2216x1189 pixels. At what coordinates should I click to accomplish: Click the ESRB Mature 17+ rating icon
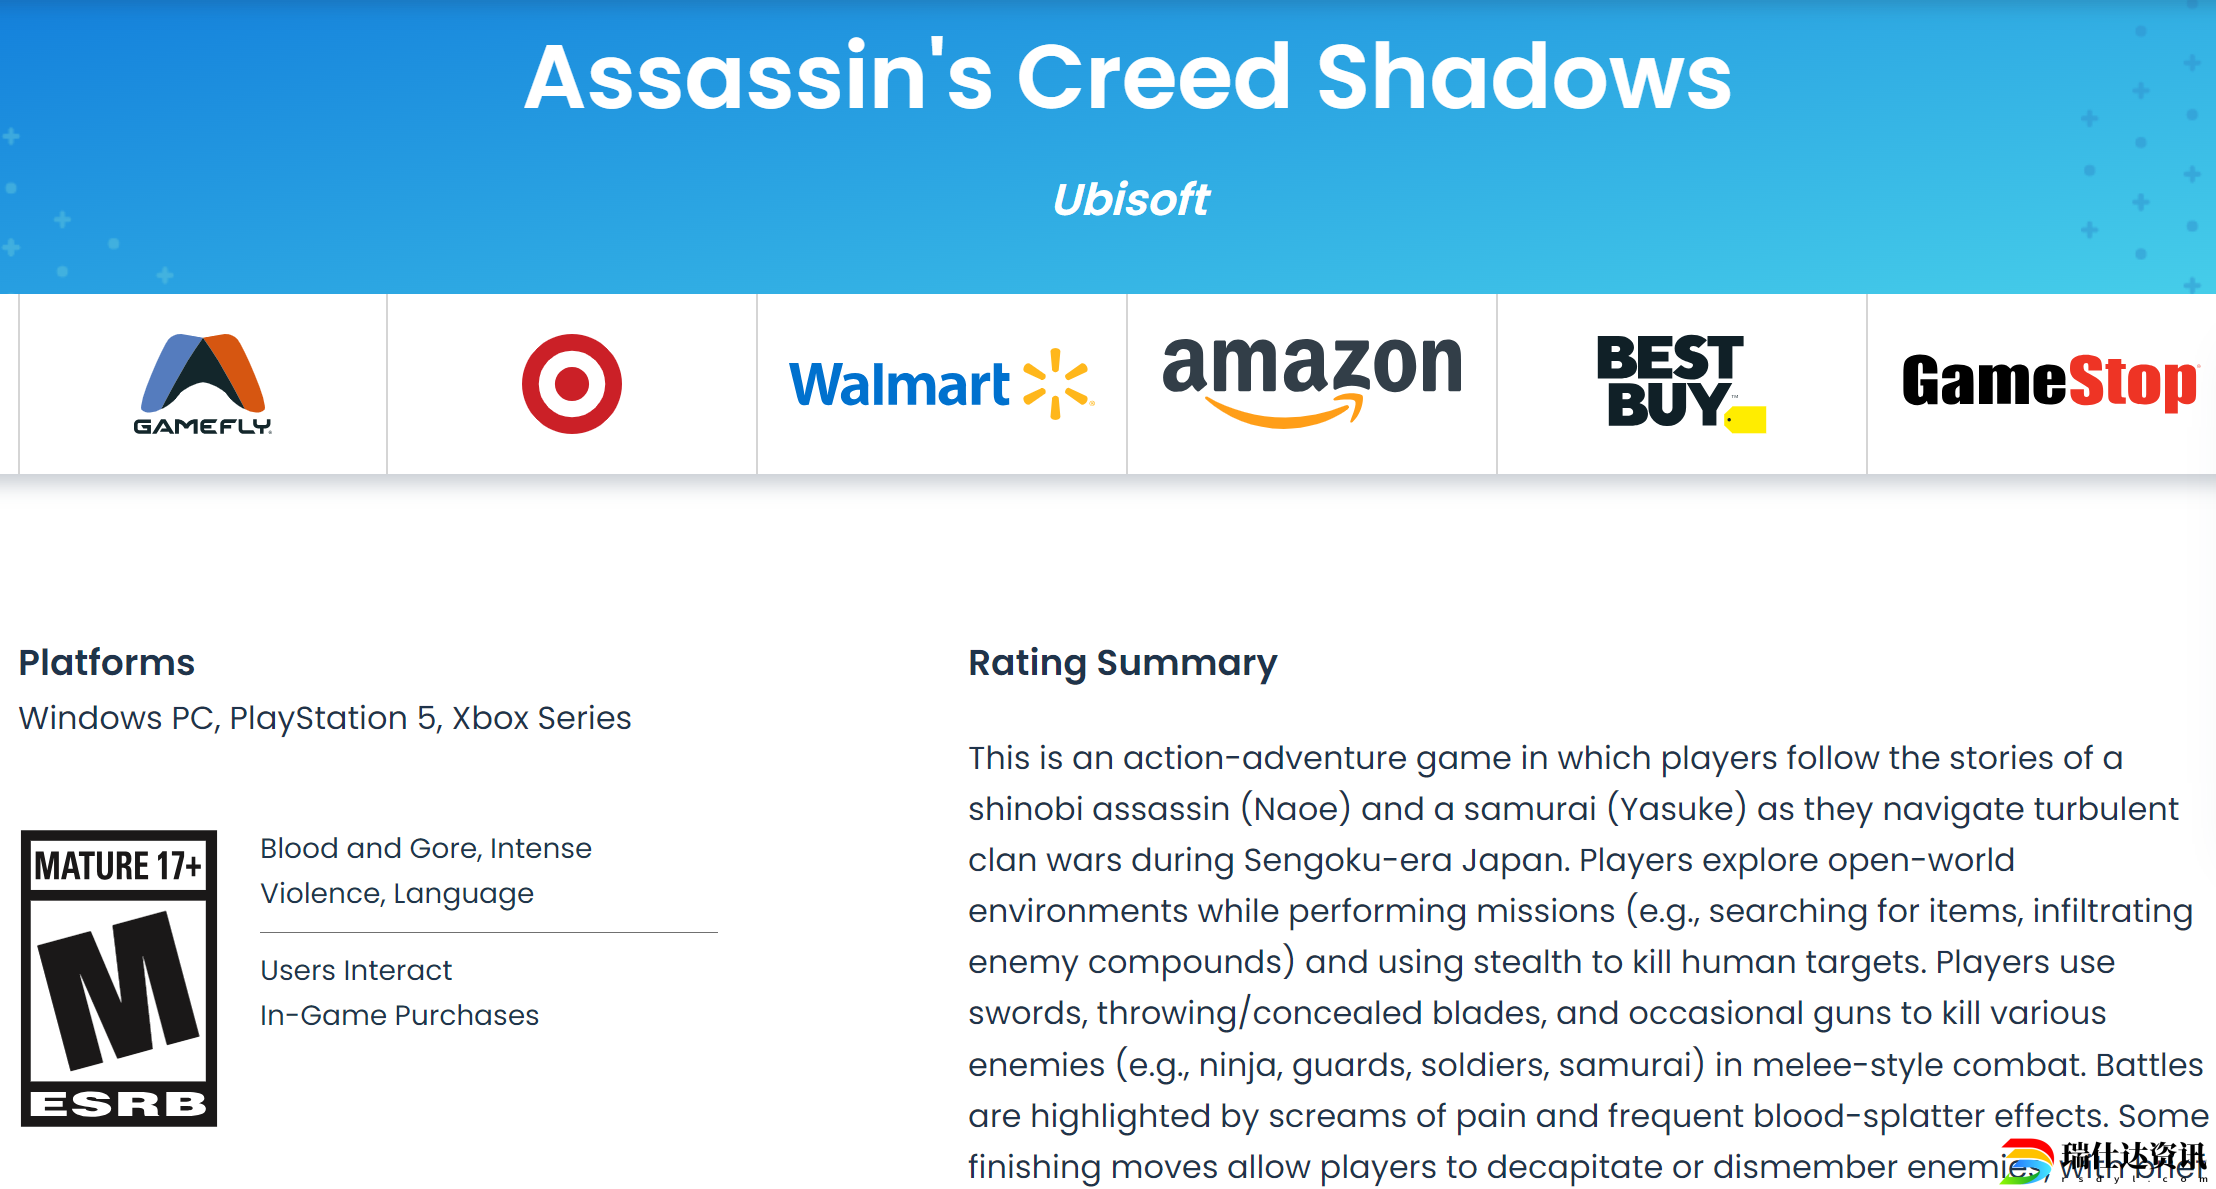tap(119, 978)
